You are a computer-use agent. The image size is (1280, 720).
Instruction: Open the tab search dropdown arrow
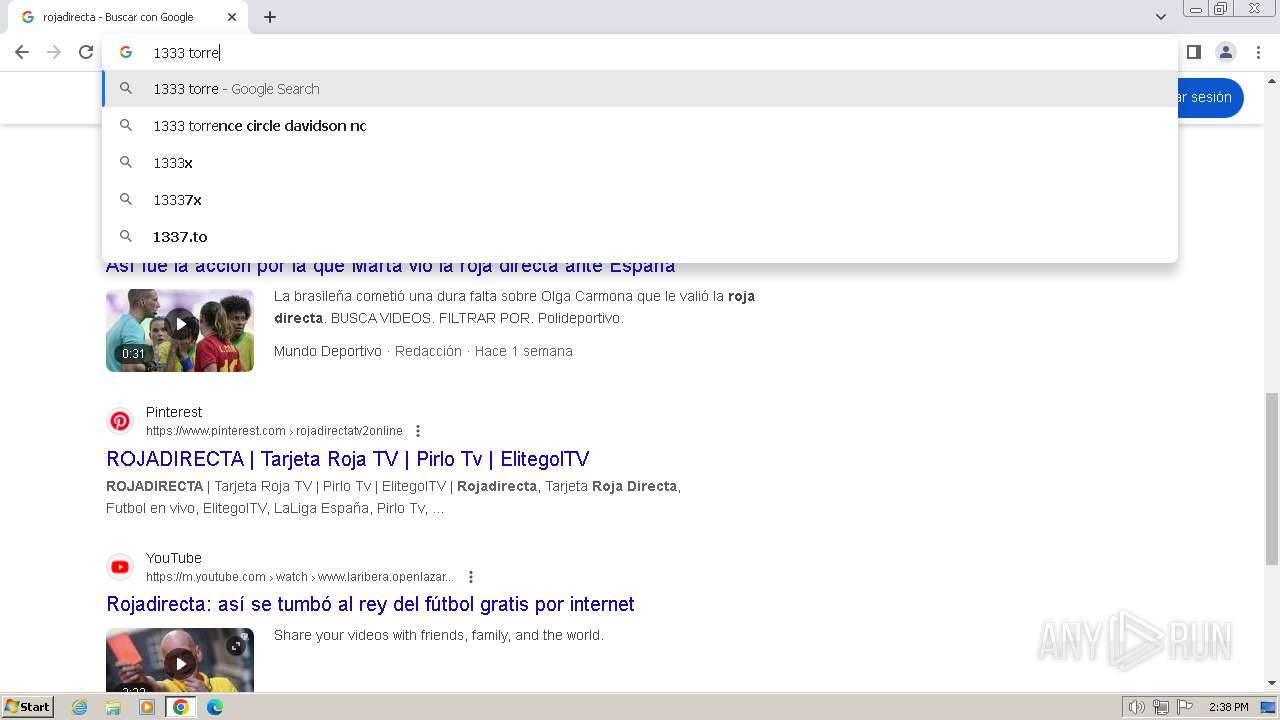(1161, 17)
